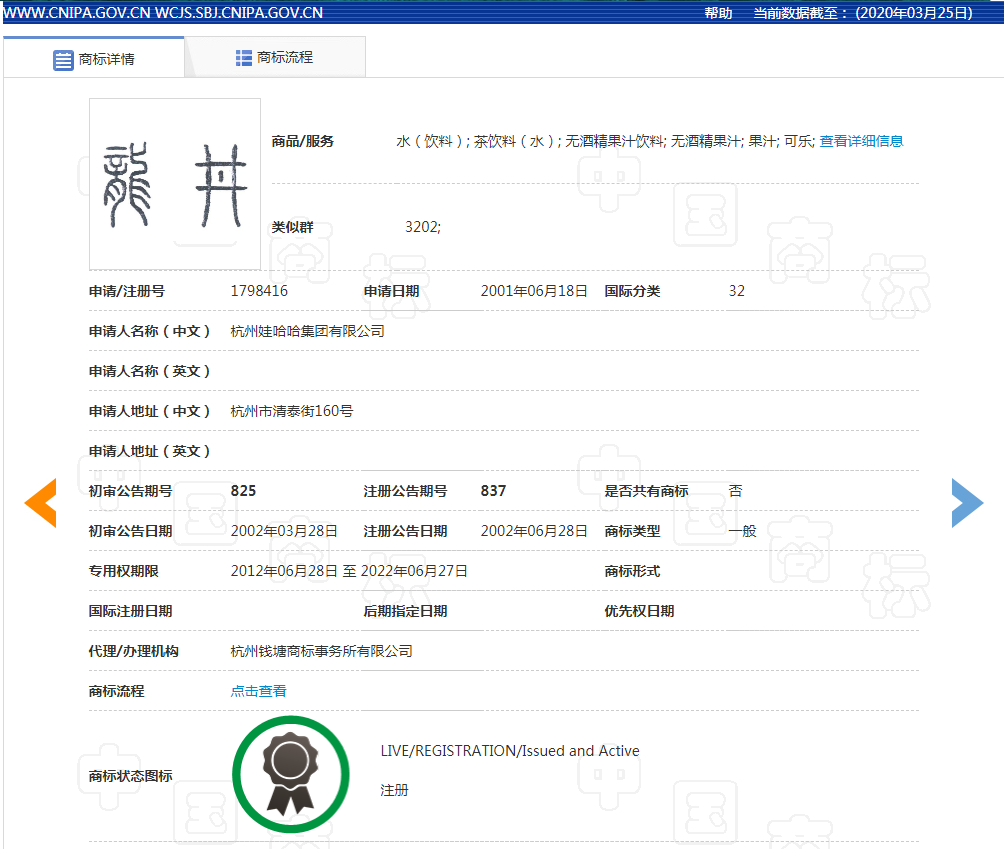
Task: Click the 代理/办理机构 field label
Action: 133,651
